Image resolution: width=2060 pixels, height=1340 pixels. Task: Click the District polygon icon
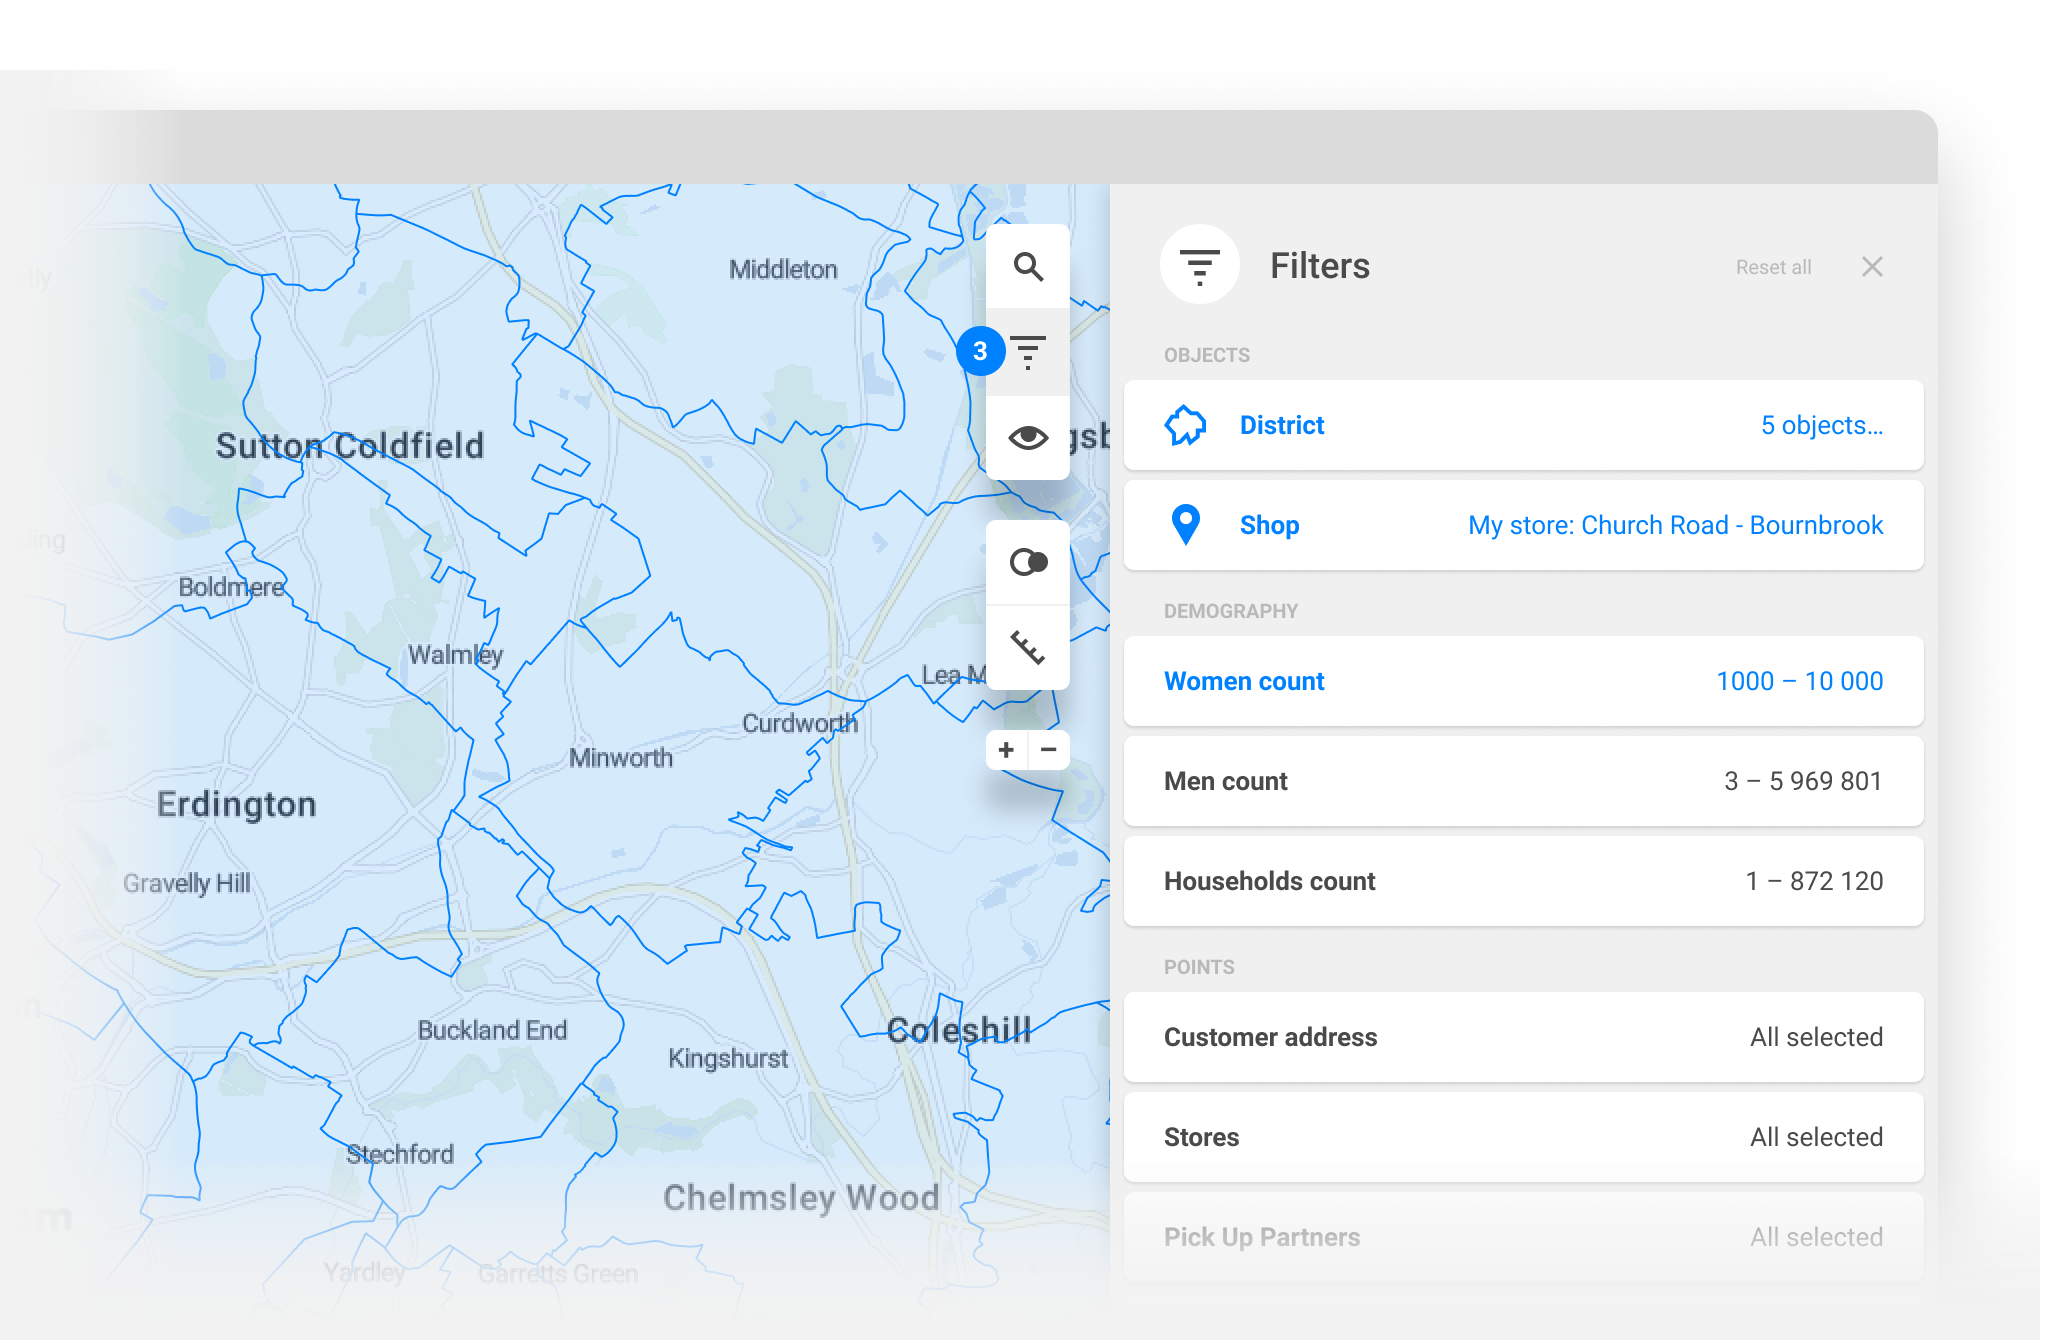click(x=1186, y=425)
